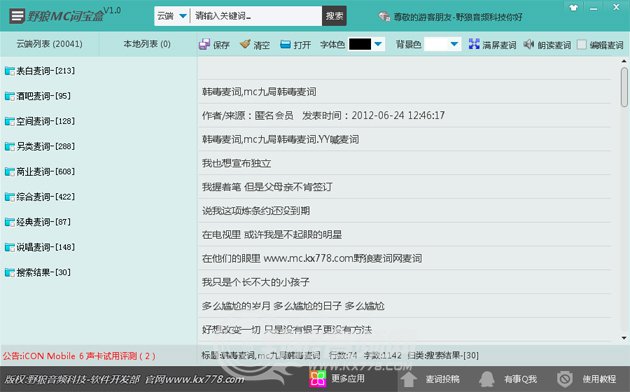
Task: Click the black 字体色 color swatch
Action: click(360, 44)
